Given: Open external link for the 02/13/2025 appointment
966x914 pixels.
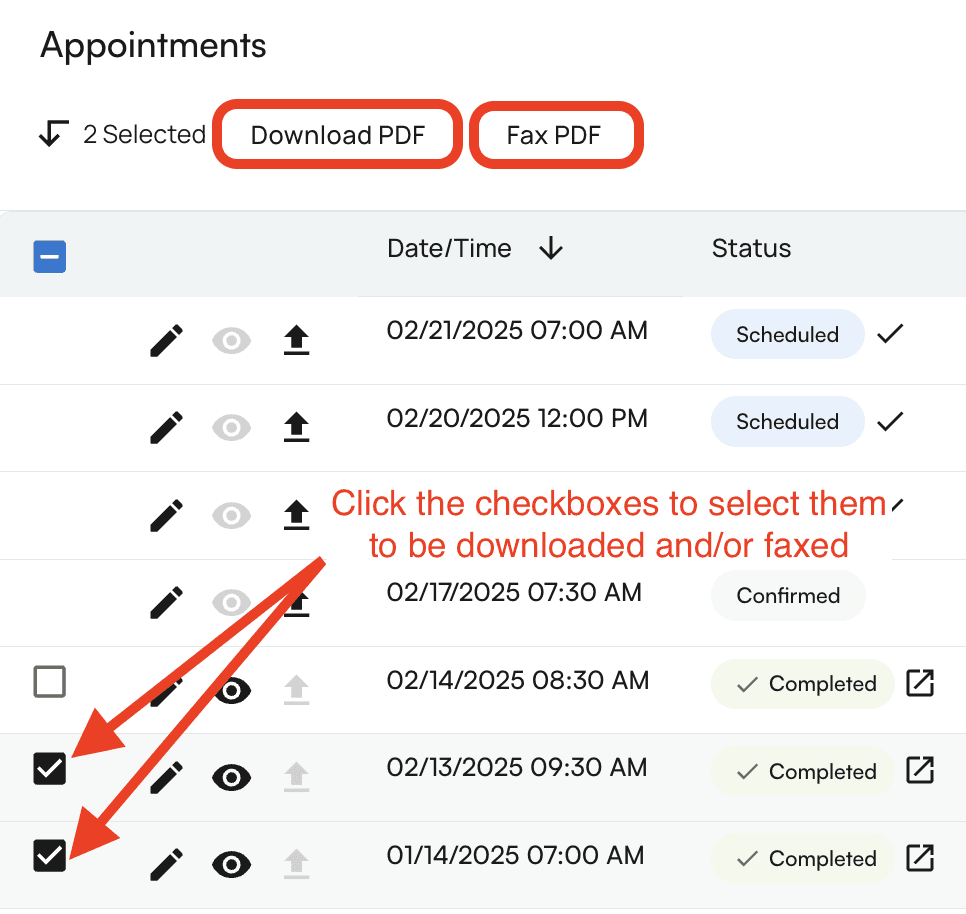Looking at the screenshot, I should click(920, 771).
